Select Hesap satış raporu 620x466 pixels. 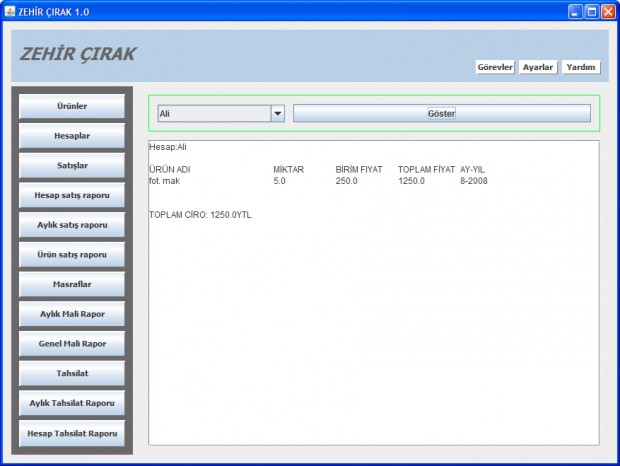pos(72,195)
